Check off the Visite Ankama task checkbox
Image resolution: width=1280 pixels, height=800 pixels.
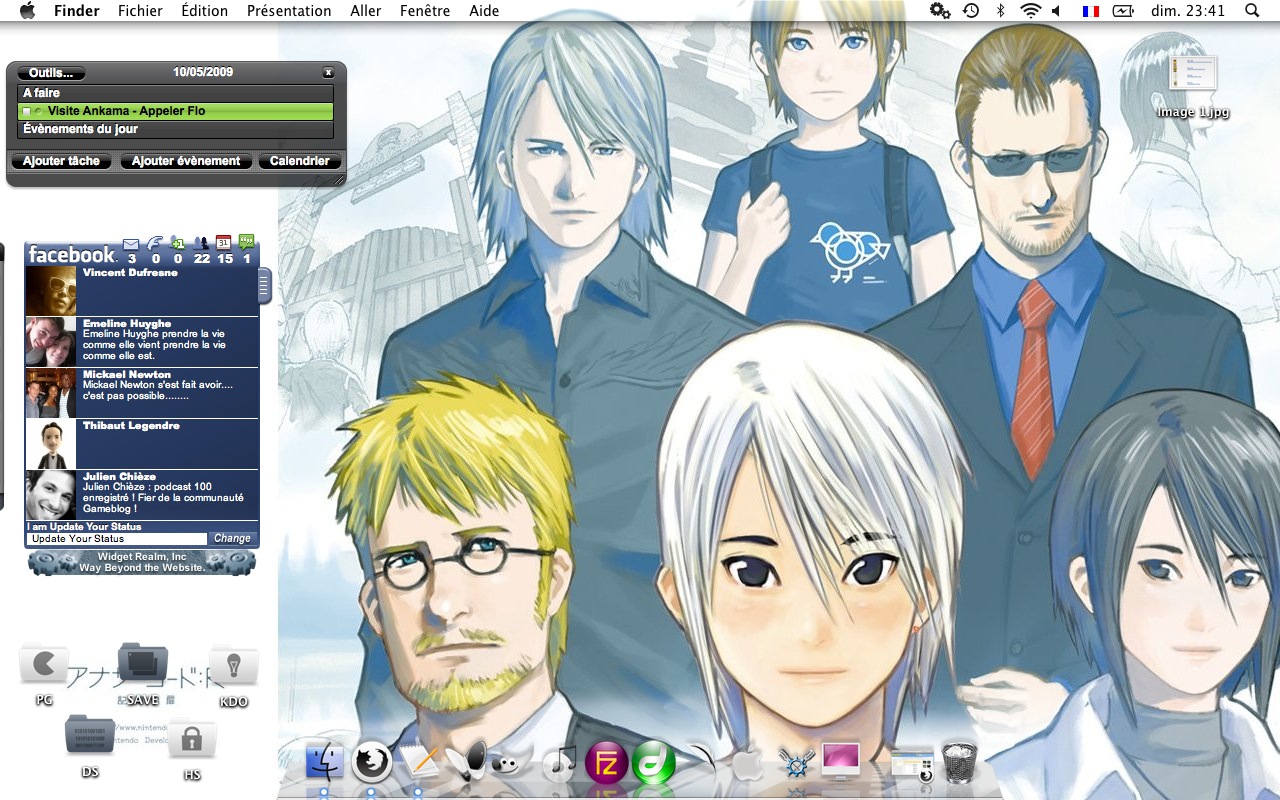tap(26, 111)
